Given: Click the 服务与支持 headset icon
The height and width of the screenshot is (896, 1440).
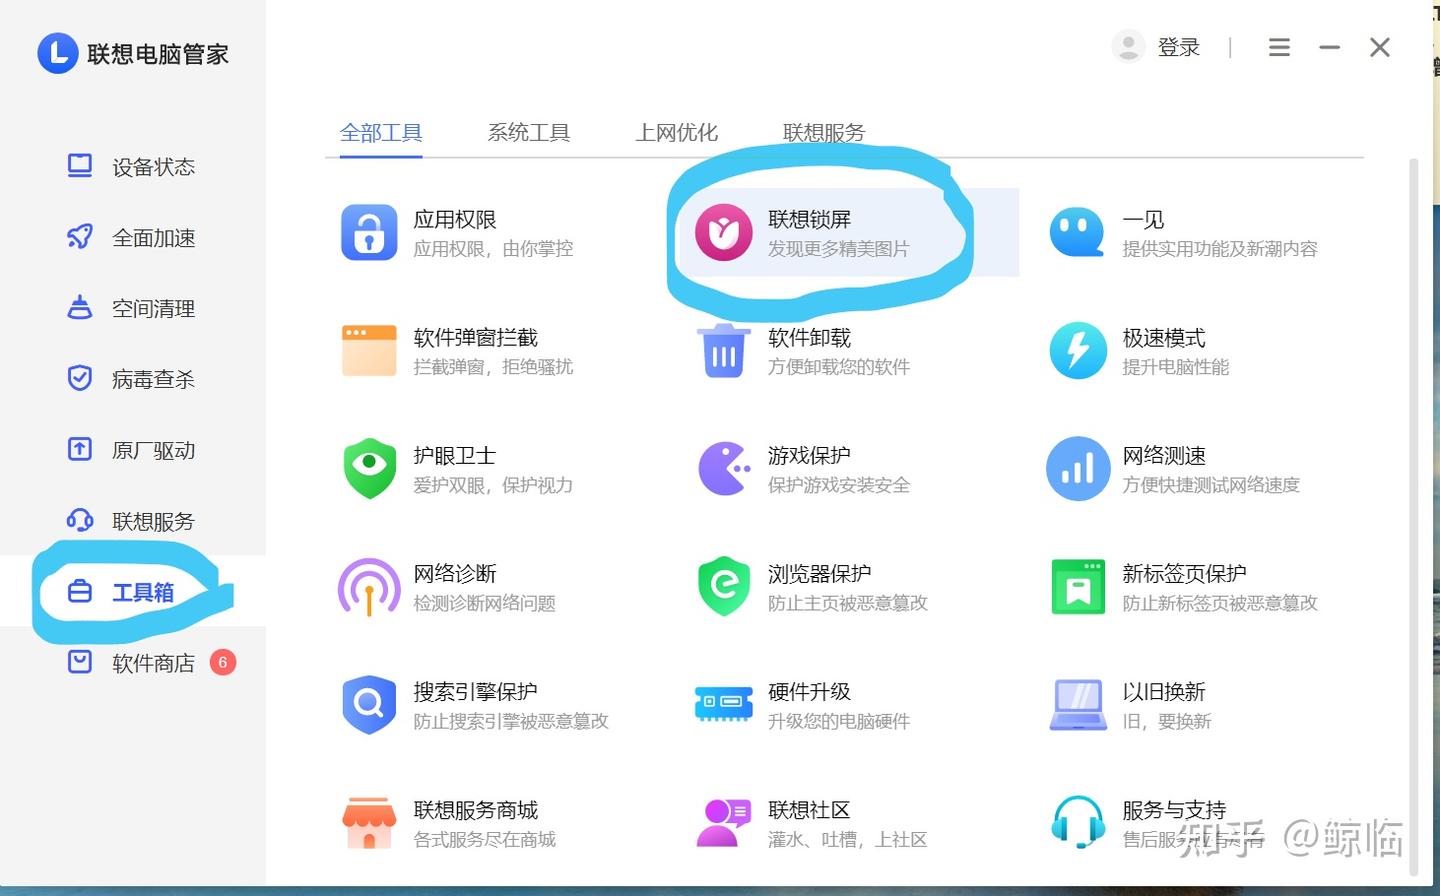Looking at the screenshot, I should click(1078, 822).
